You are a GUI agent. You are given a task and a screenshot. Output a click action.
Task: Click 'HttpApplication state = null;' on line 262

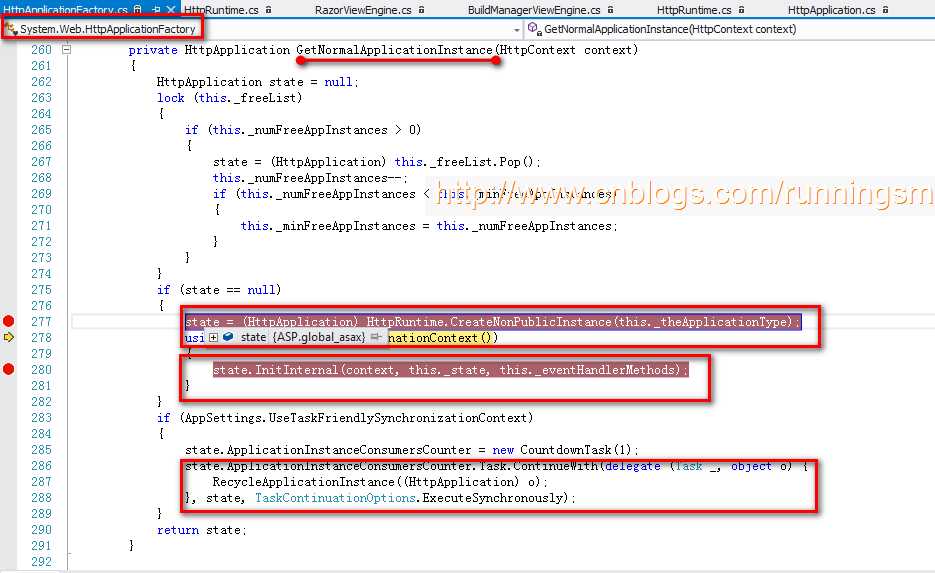point(258,82)
